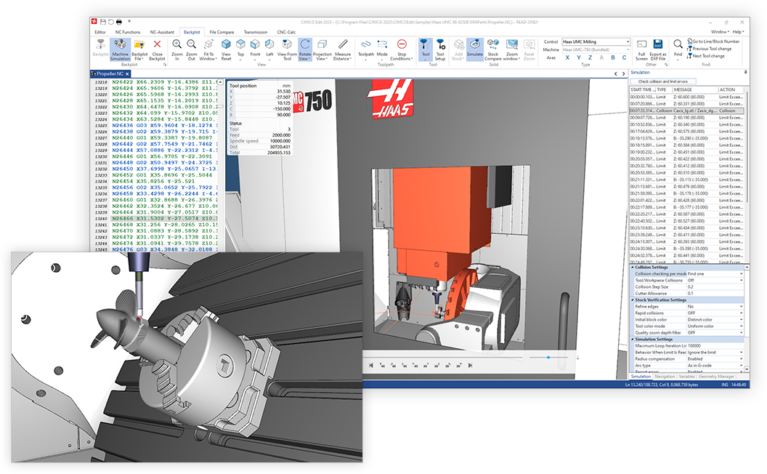Adjust the simulation speed slider
The height and width of the screenshot is (474, 767).
(548, 356)
